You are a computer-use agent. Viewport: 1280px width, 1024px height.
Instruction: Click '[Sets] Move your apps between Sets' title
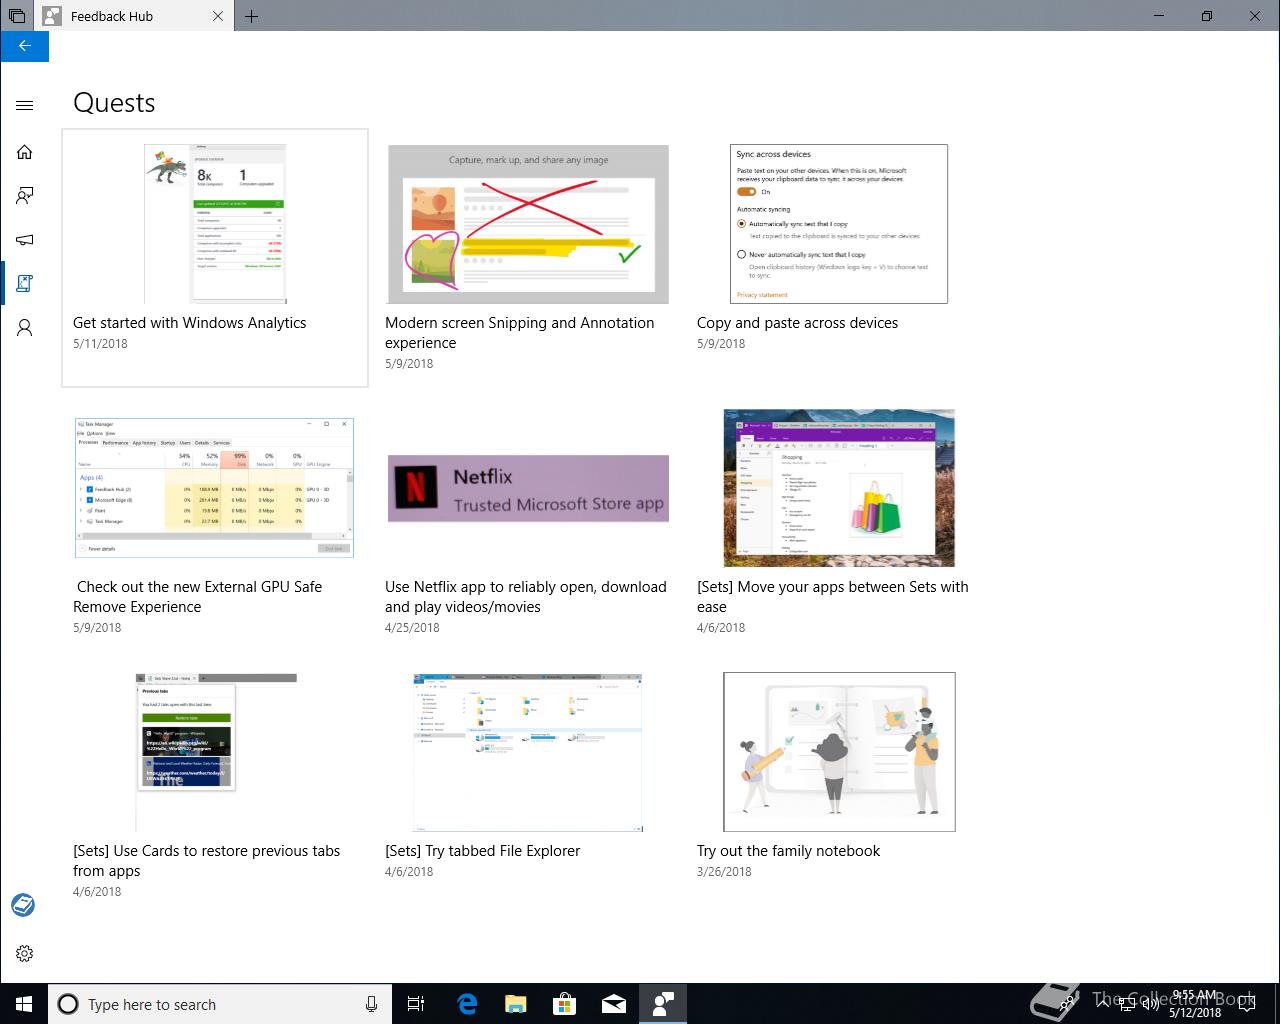click(x=833, y=597)
